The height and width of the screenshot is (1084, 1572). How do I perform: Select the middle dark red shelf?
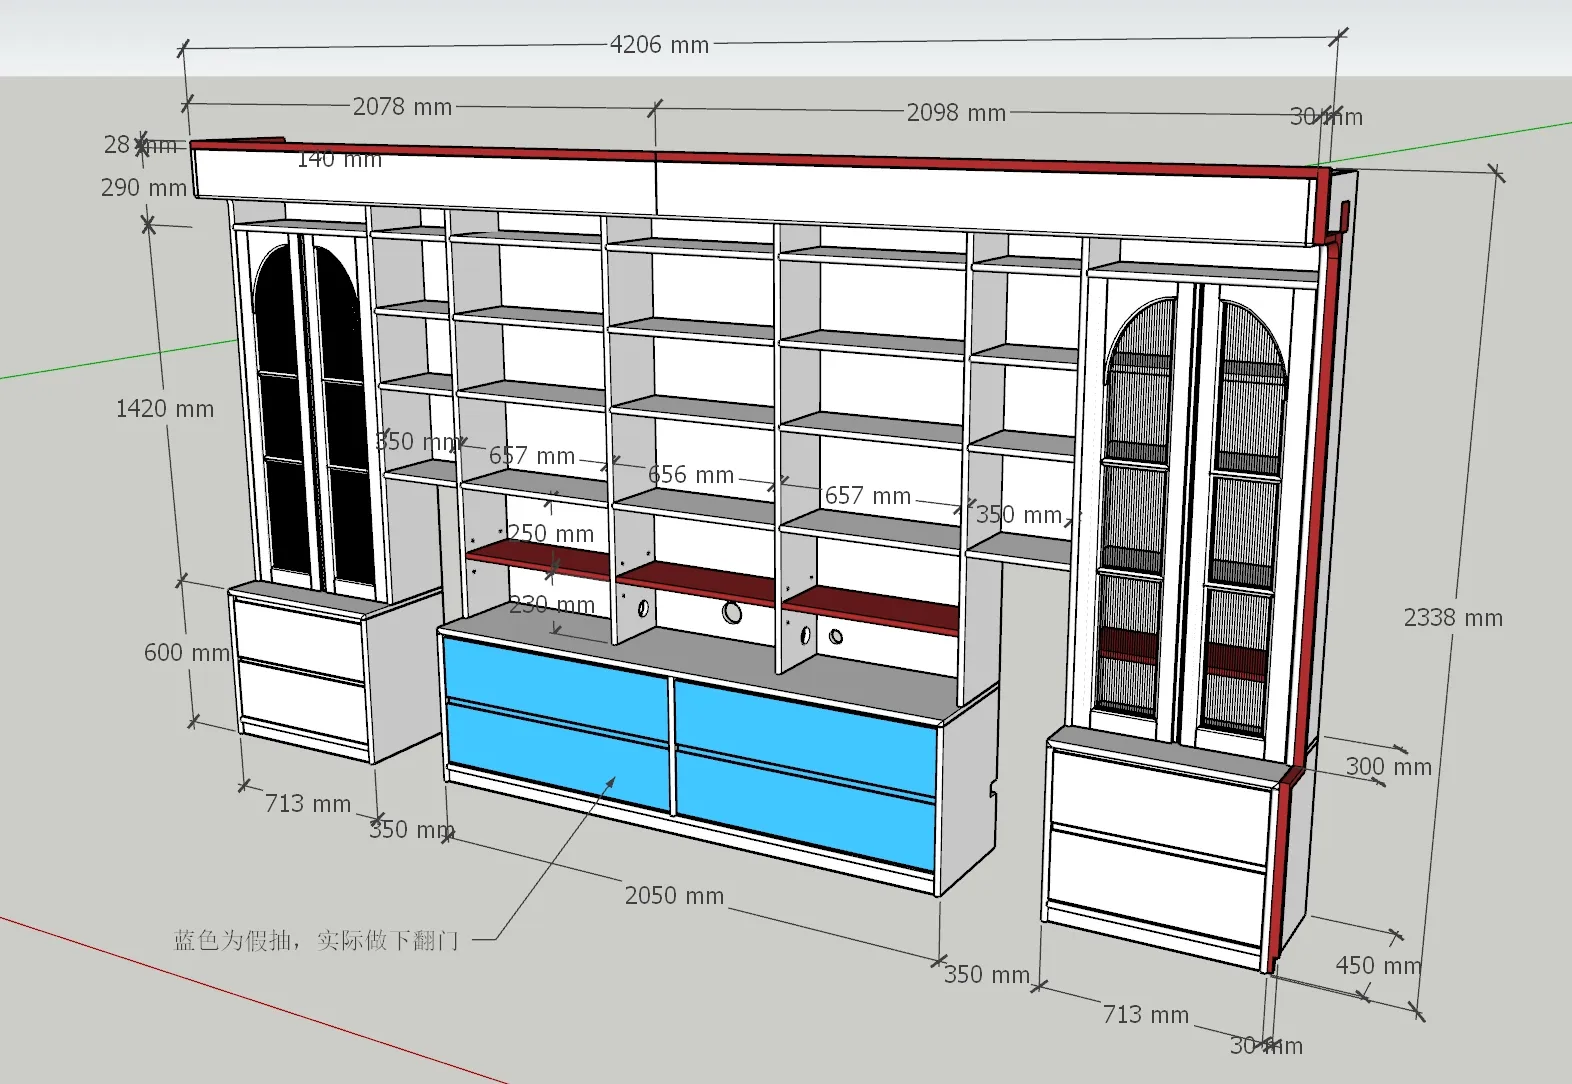tap(695, 580)
